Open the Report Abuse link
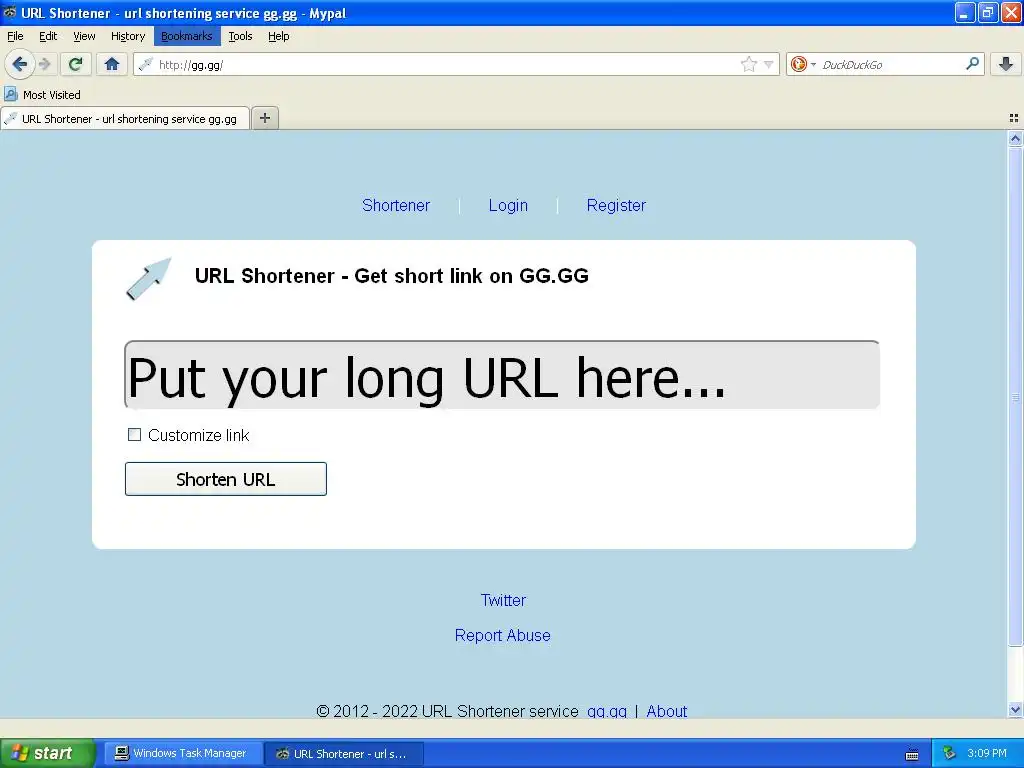Image resolution: width=1024 pixels, height=768 pixels. pos(502,635)
